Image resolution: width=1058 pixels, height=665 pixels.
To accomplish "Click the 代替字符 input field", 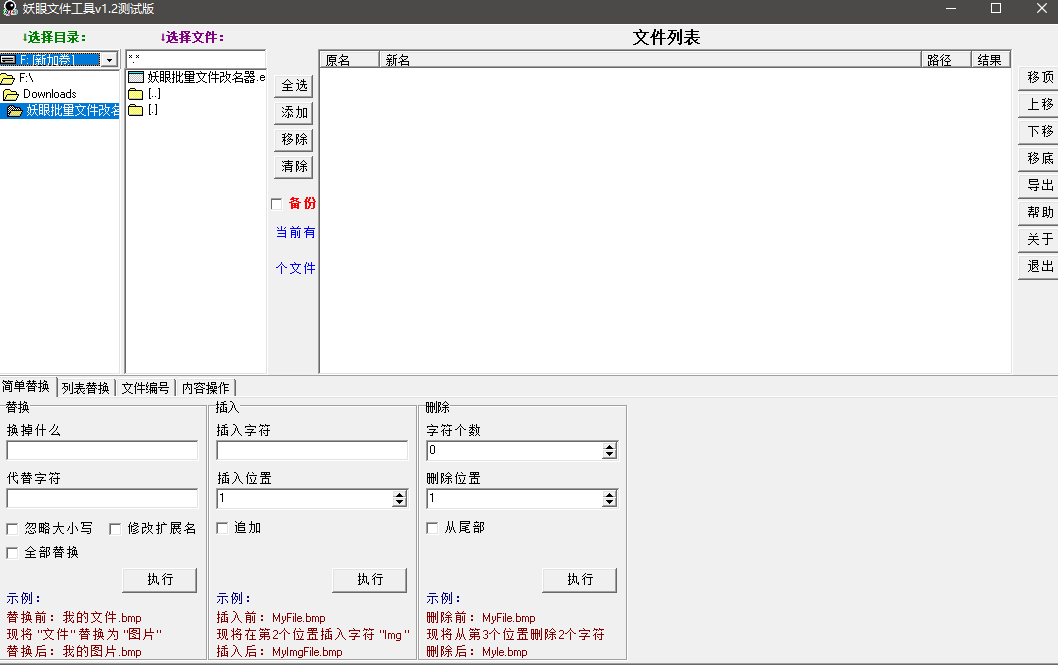I will click(x=102, y=498).
